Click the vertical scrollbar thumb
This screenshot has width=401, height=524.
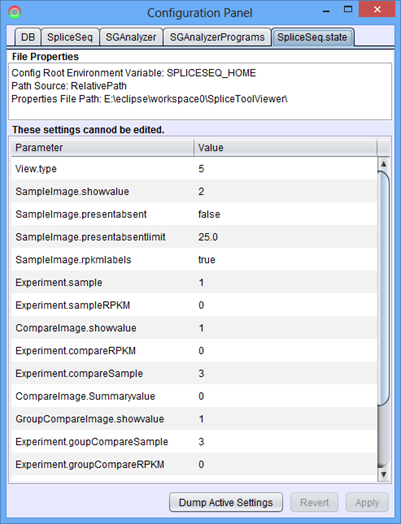coord(384,288)
